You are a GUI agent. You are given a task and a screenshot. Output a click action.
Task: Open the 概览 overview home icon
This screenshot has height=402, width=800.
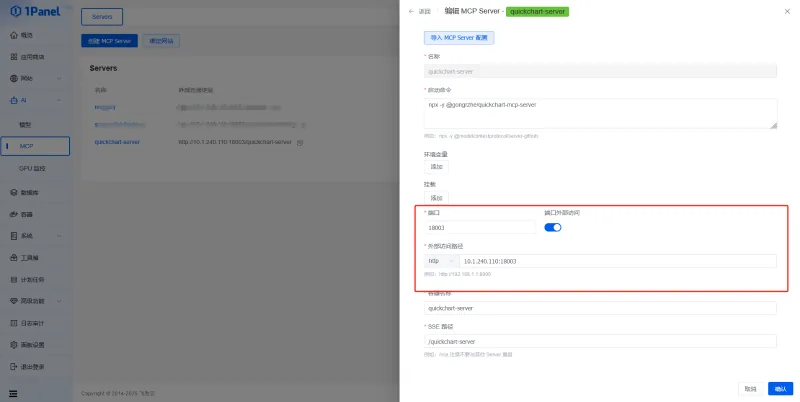pyautogui.click(x=14, y=35)
